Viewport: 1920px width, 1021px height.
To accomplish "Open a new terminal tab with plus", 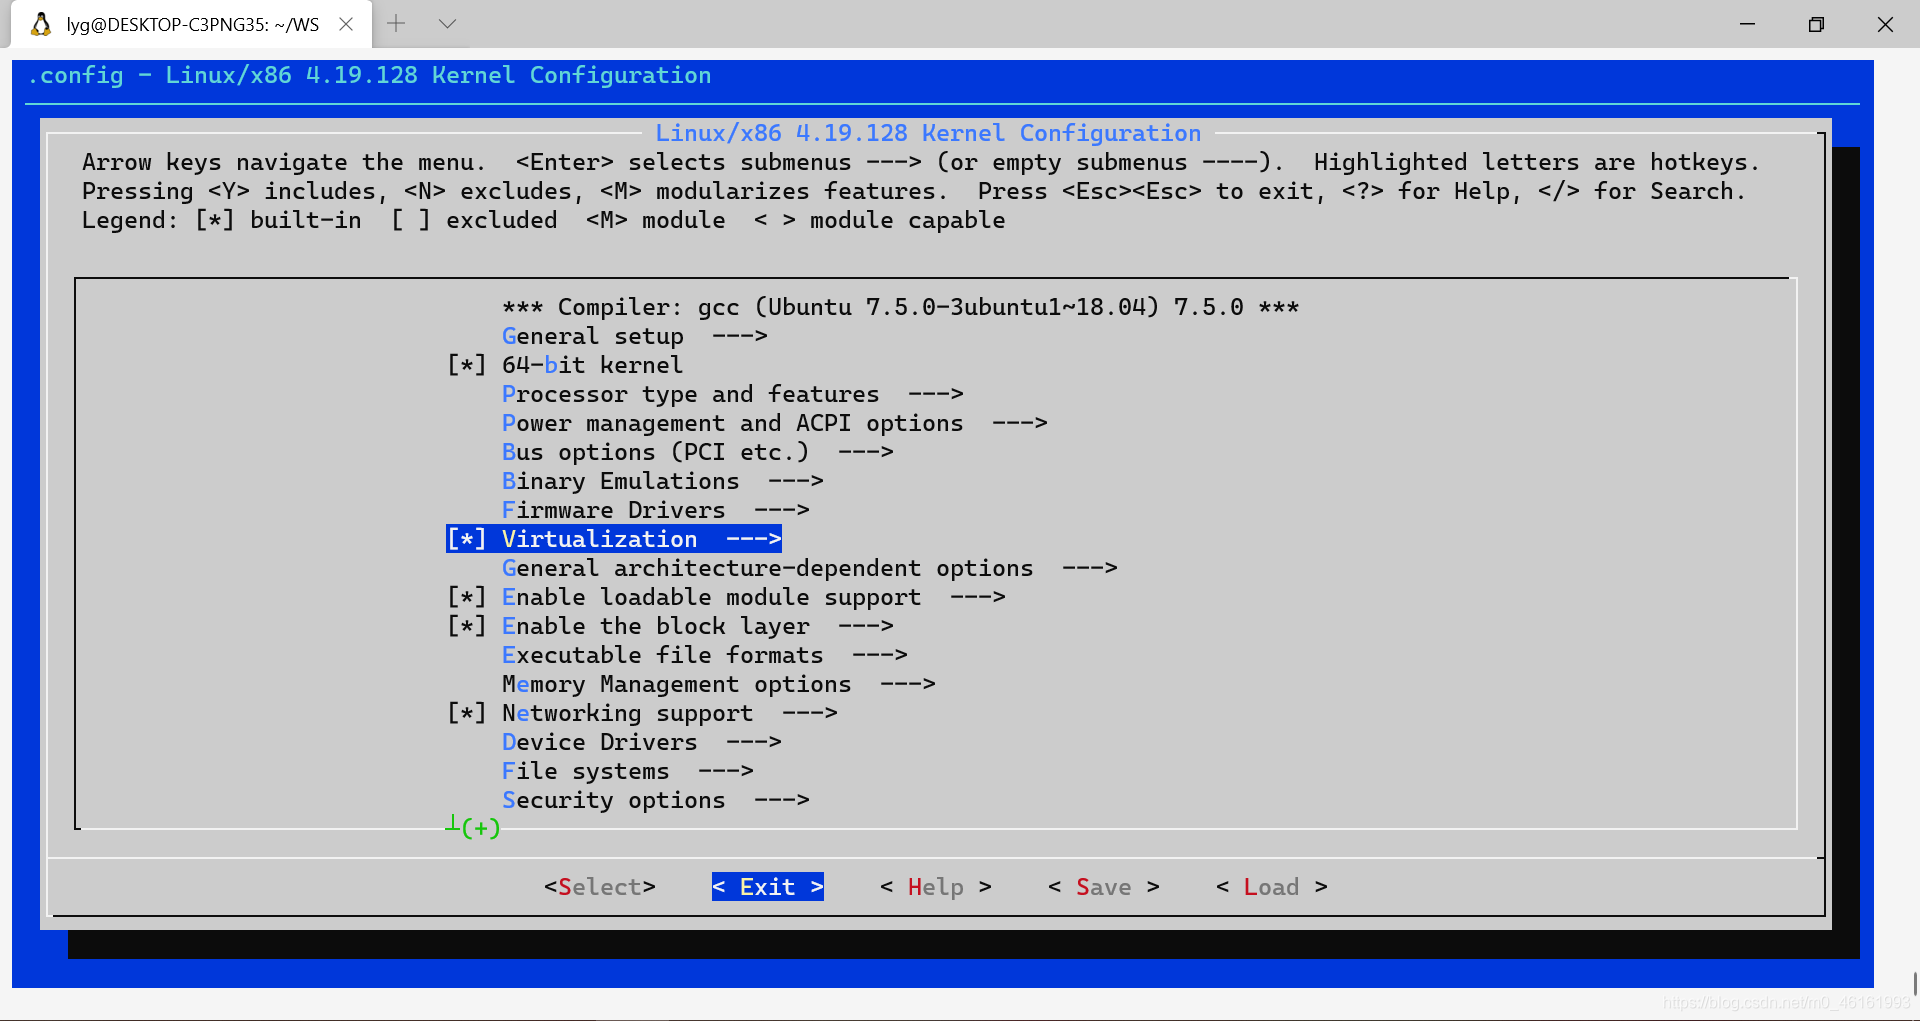I will [x=396, y=24].
